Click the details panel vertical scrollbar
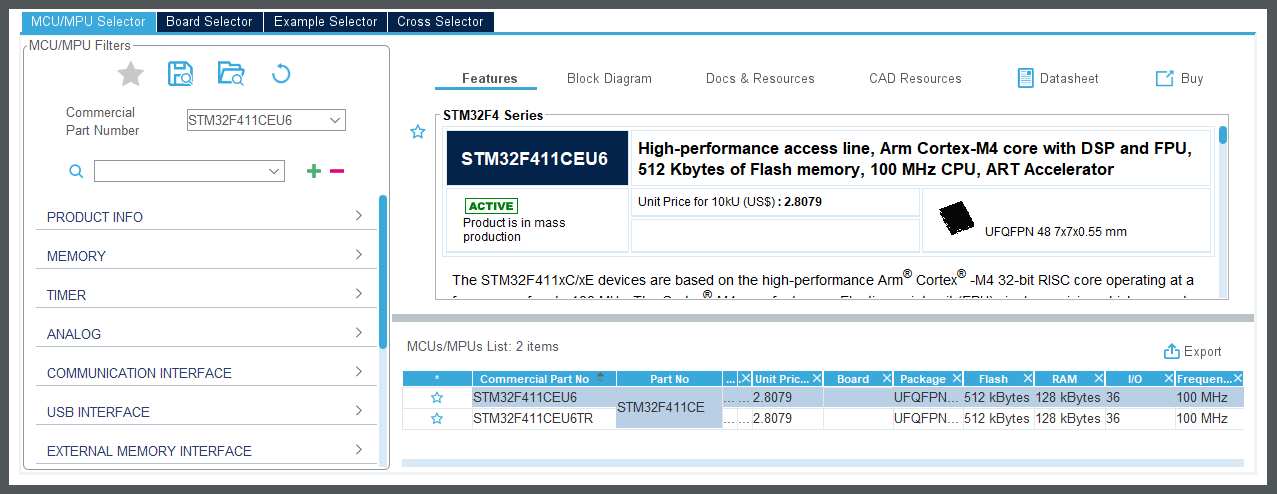This screenshot has height=494, width=1277. click(x=1222, y=135)
